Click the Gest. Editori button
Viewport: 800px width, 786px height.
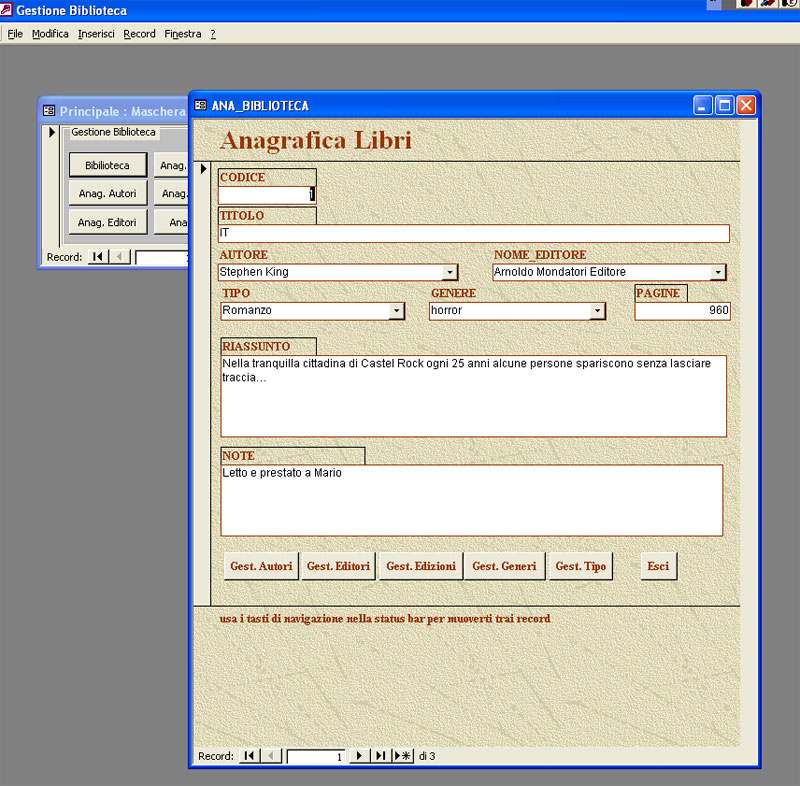tap(338, 566)
